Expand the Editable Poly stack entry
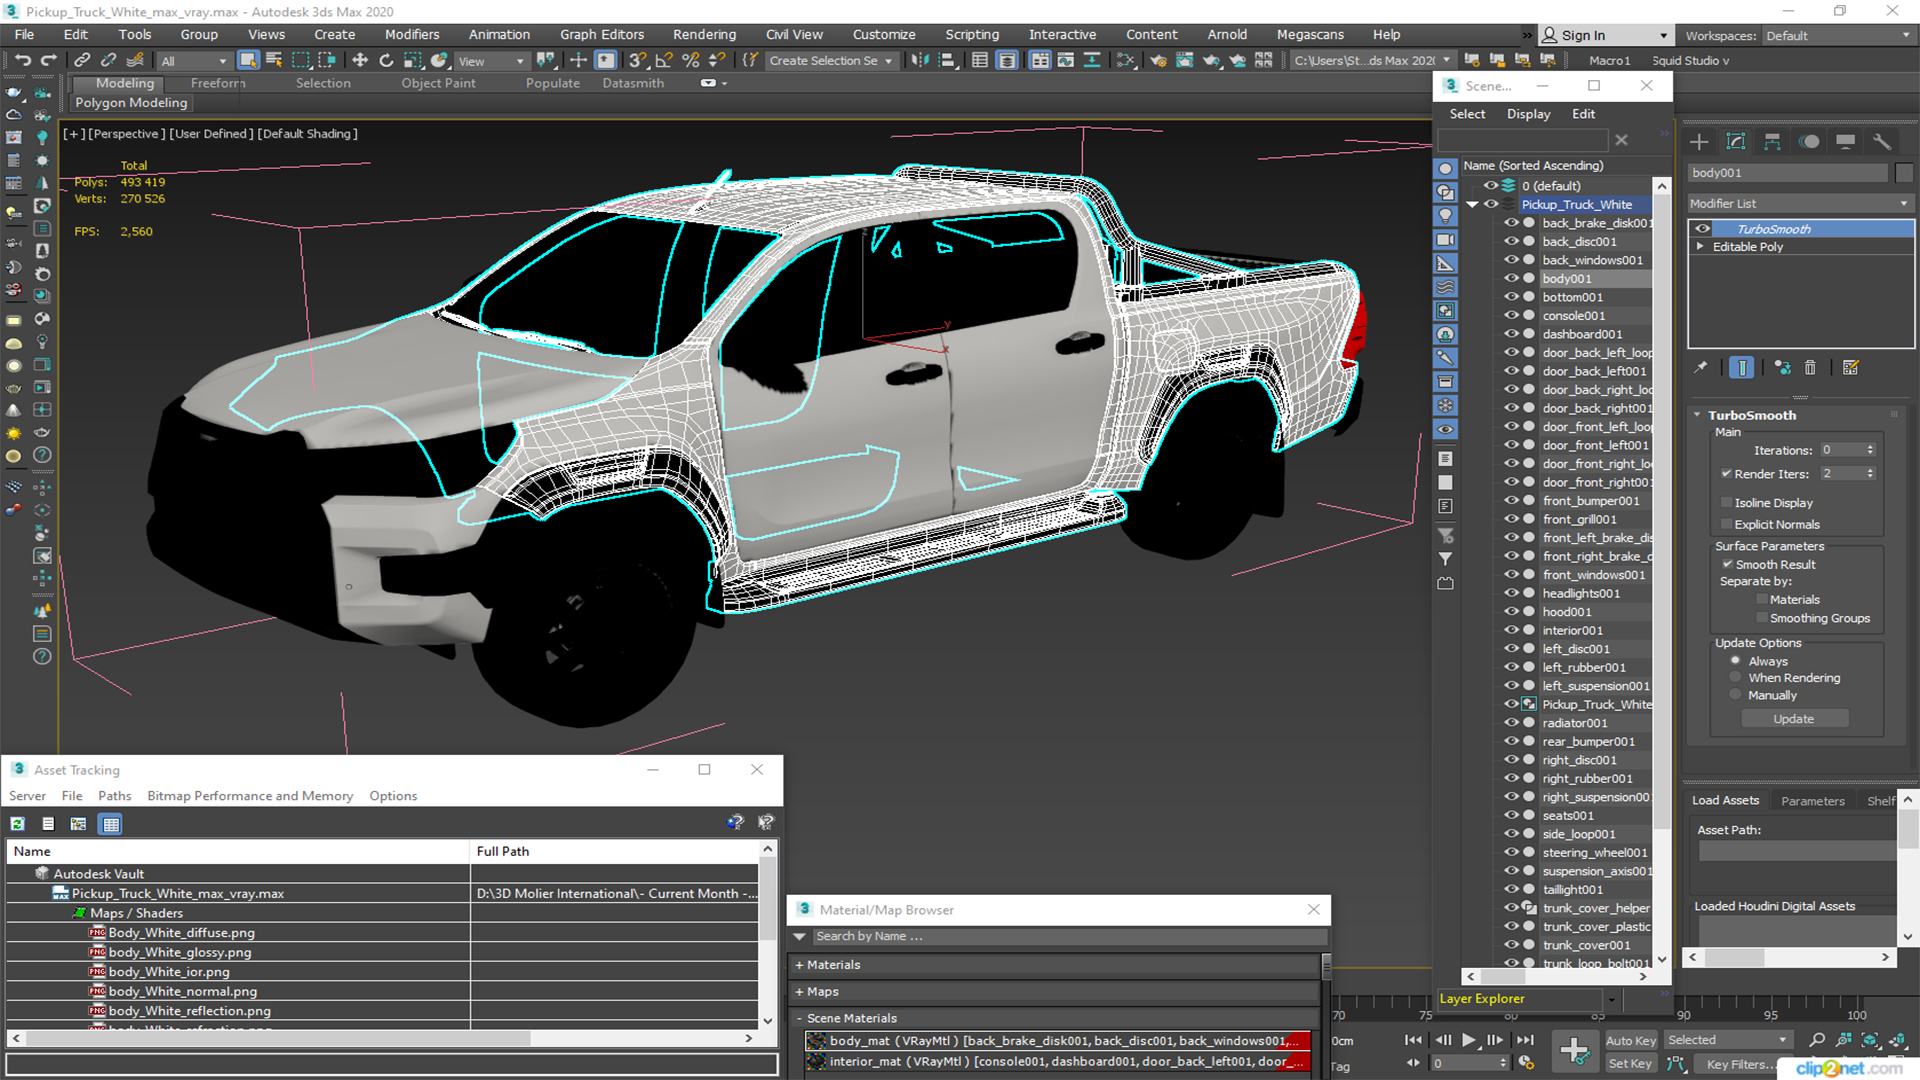The image size is (1920, 1080). click(x=1700, y=247)
